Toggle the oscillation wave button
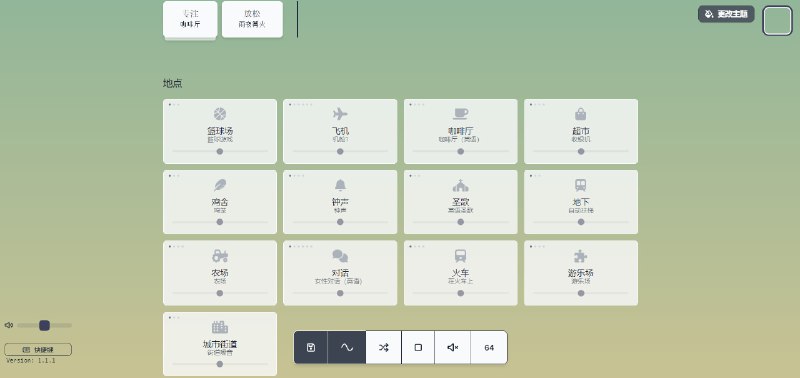Viewport: 800px width, 378px height. tap(346, 347)
